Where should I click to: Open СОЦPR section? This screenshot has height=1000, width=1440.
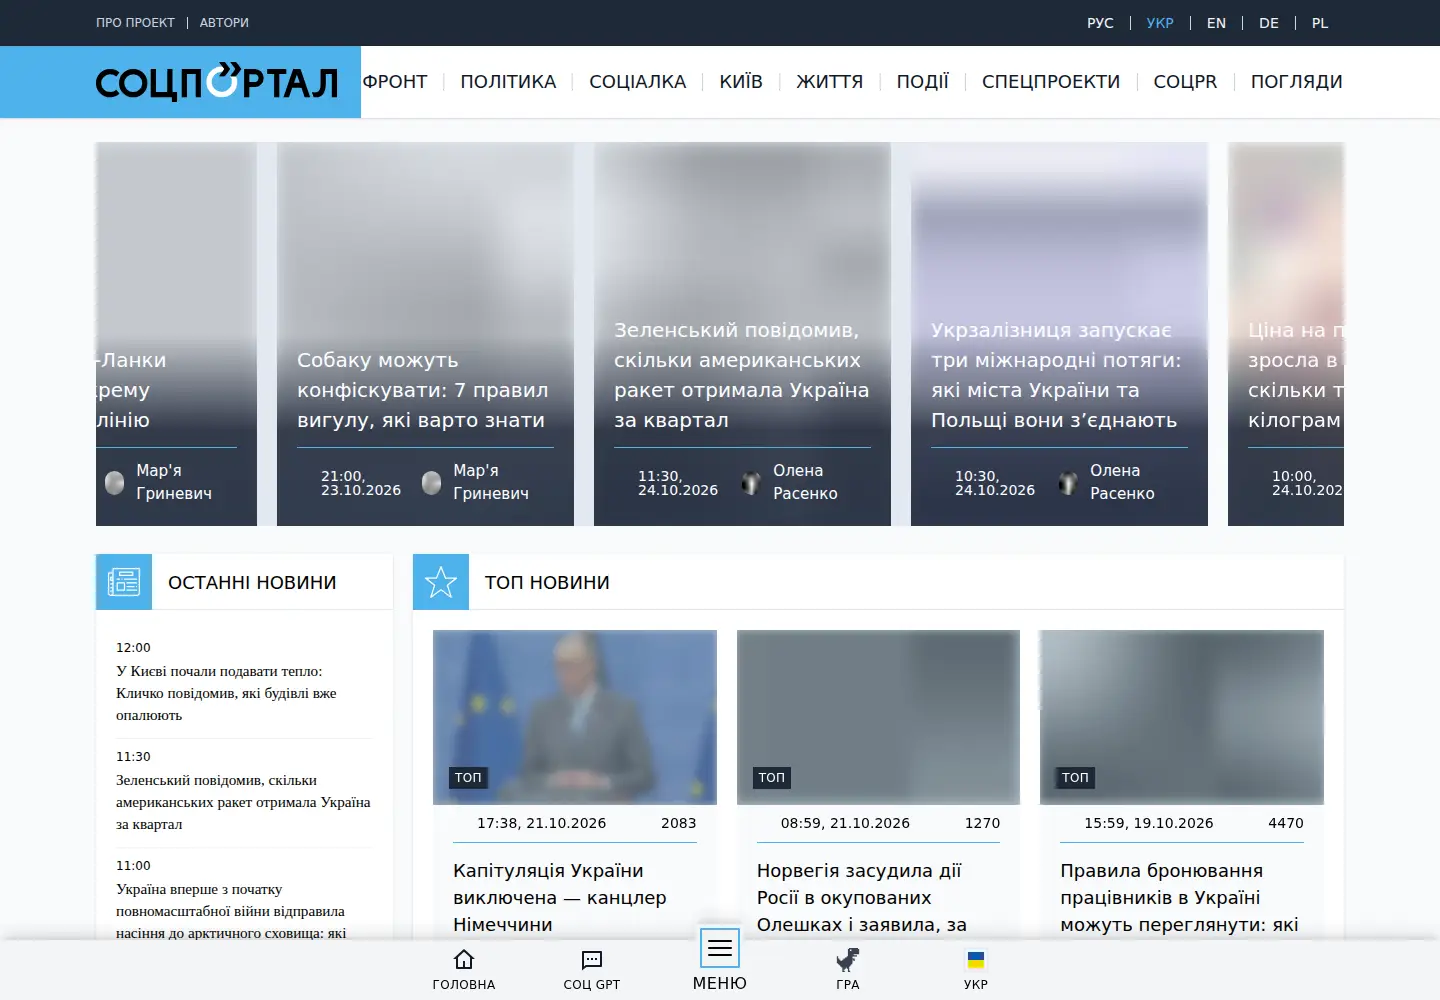1185,82
